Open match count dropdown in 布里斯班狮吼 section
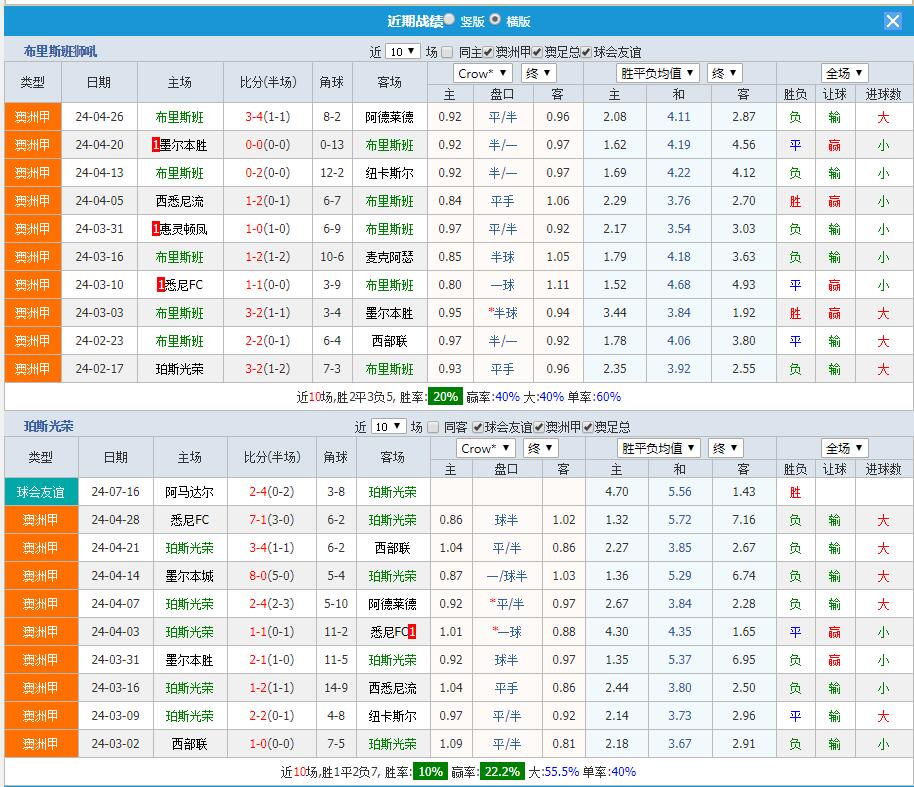Viewport: 914px width, 787px height. [x=402, y=52]
